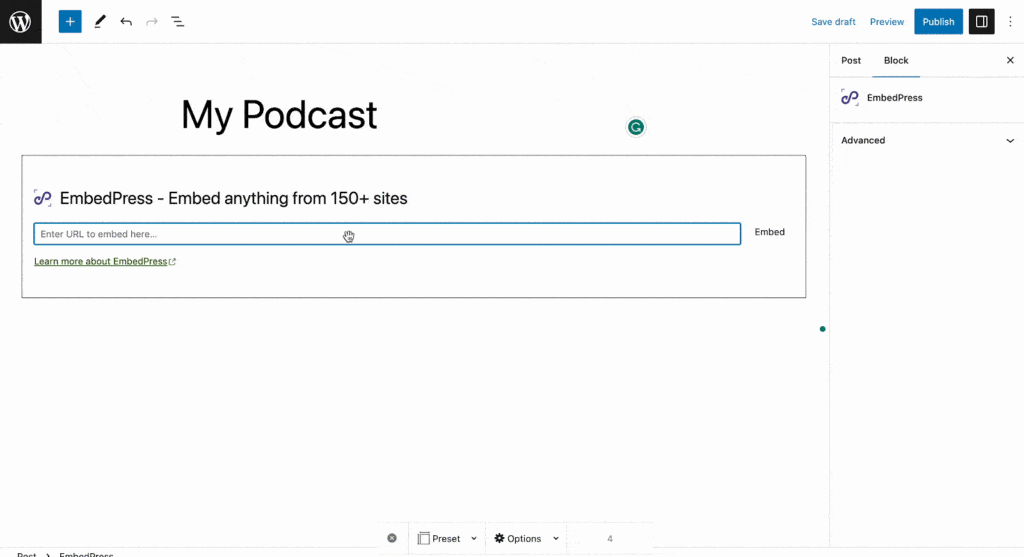Click the My Podcast title

pos(279,115)
